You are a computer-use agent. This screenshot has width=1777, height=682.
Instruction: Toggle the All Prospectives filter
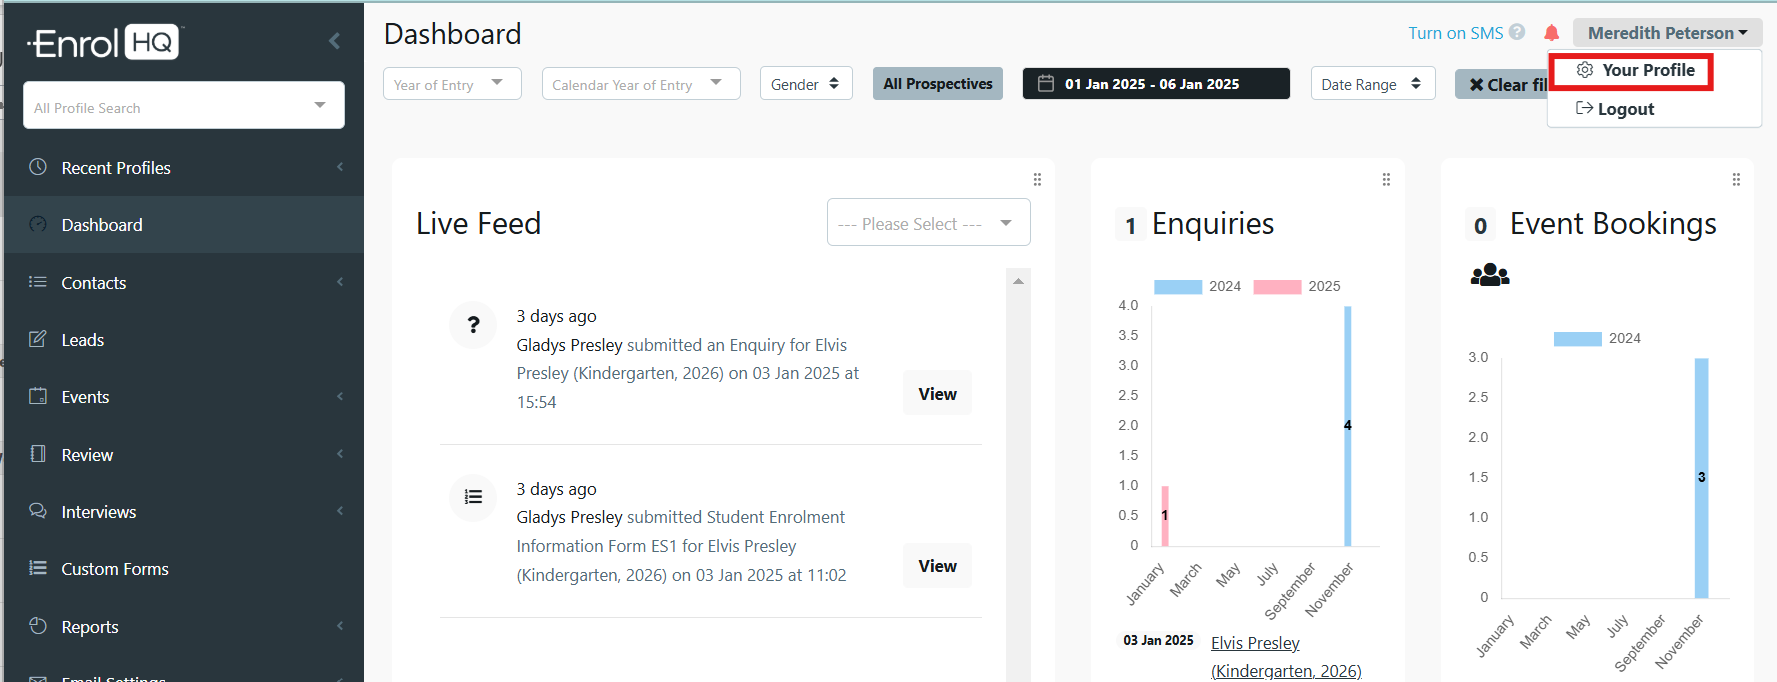pos(937,84)
